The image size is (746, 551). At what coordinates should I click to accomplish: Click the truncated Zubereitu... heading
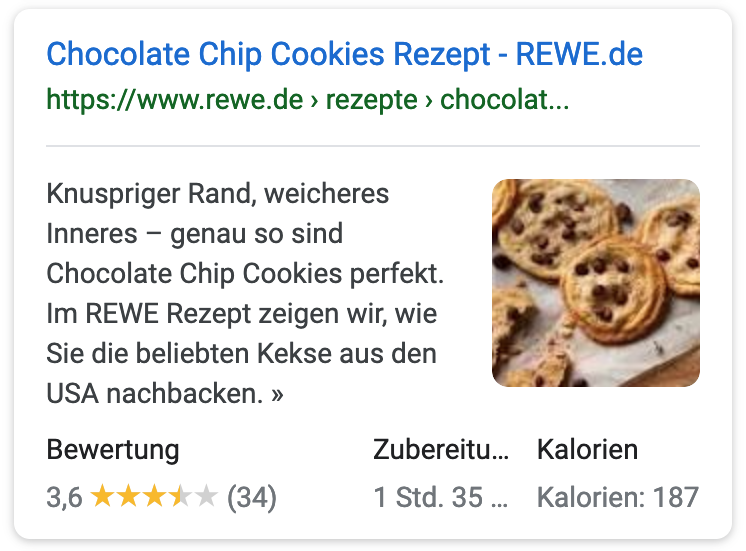pos(441,449)
